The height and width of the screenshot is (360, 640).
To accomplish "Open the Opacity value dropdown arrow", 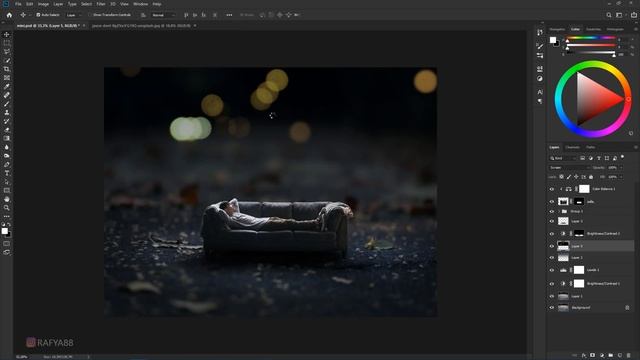I will coord(621,168).
